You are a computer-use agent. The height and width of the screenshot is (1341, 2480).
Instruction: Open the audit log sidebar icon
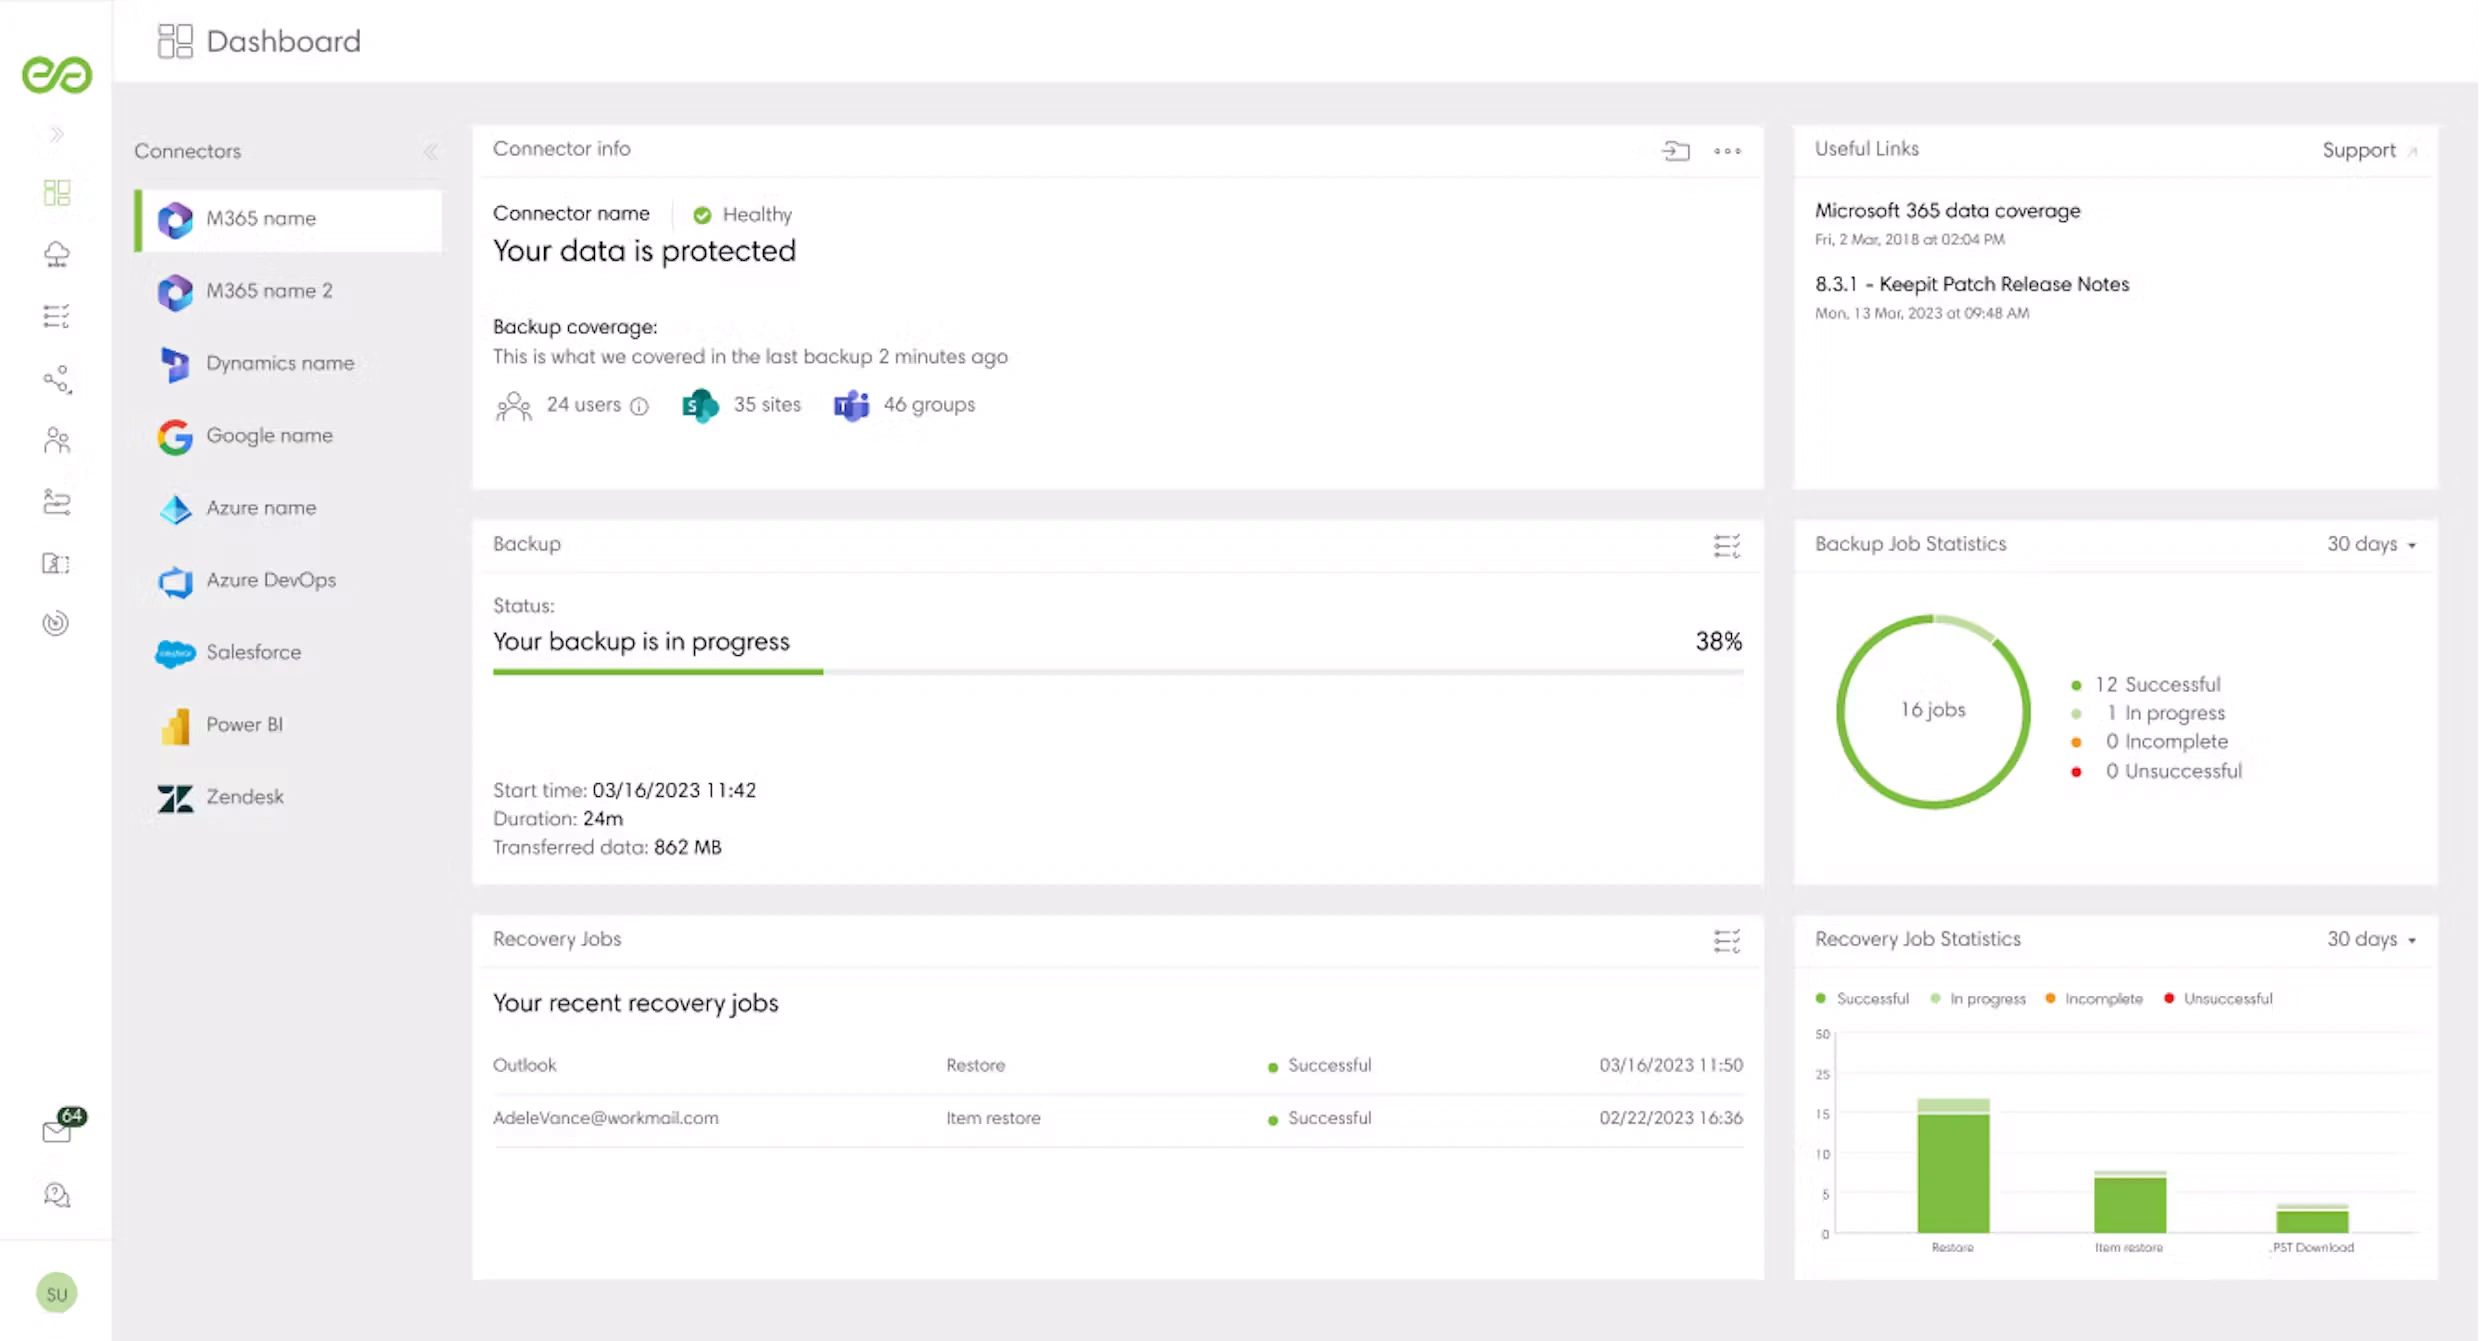(x=57, y=501)
